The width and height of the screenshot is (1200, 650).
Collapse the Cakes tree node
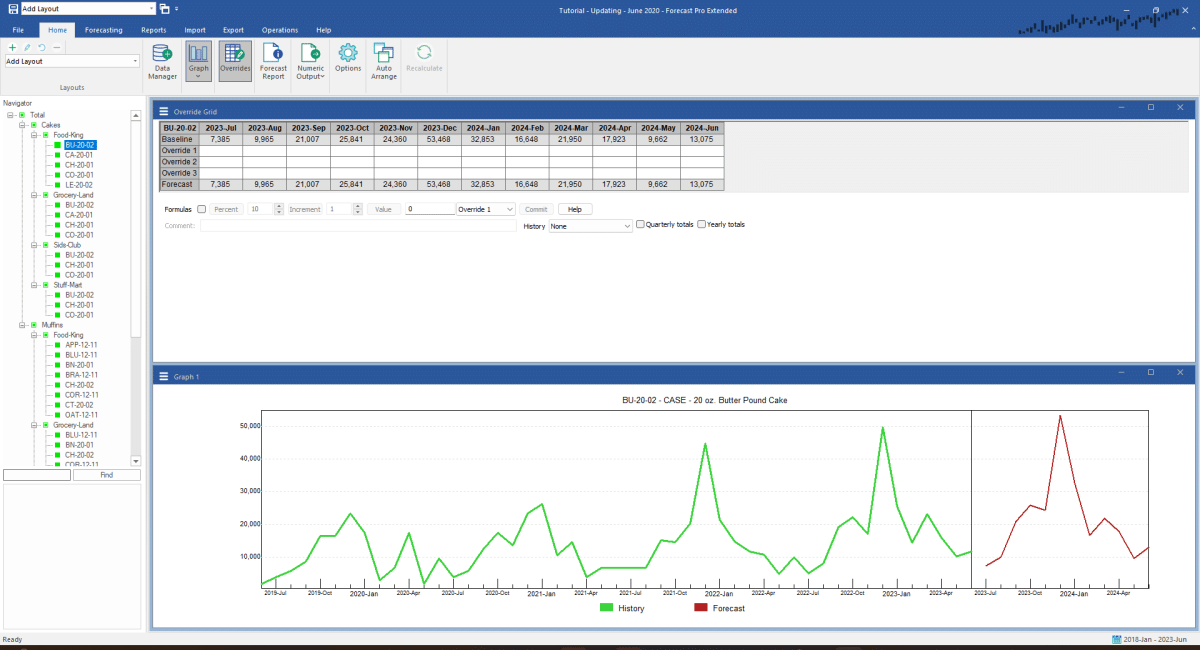(22, 125)
